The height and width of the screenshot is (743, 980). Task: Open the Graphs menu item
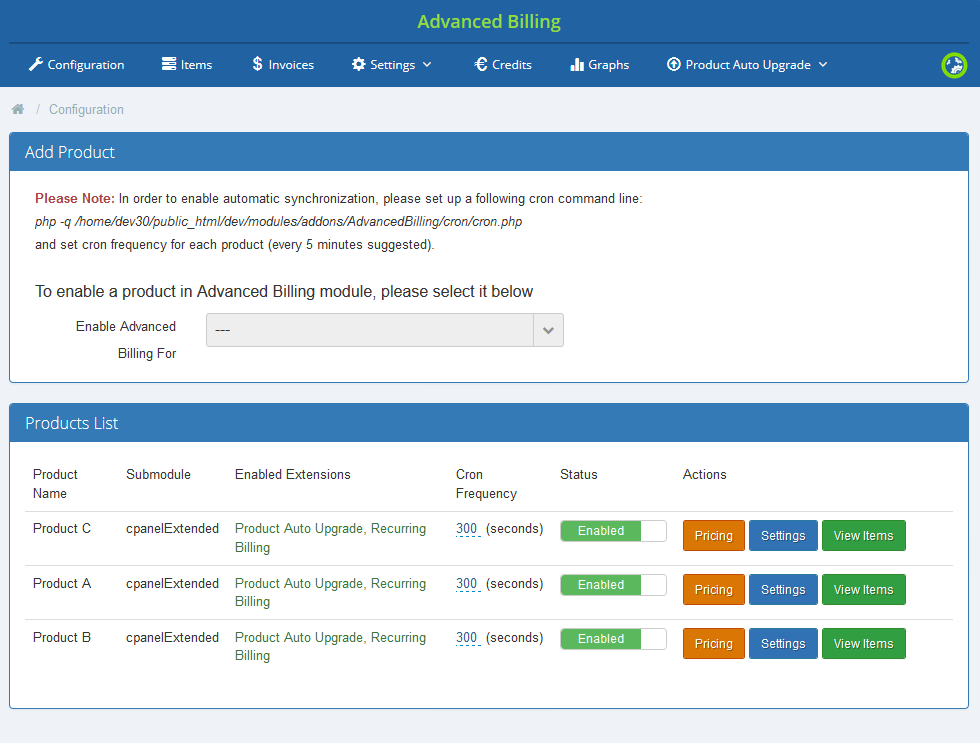click(x=600, y=64)
